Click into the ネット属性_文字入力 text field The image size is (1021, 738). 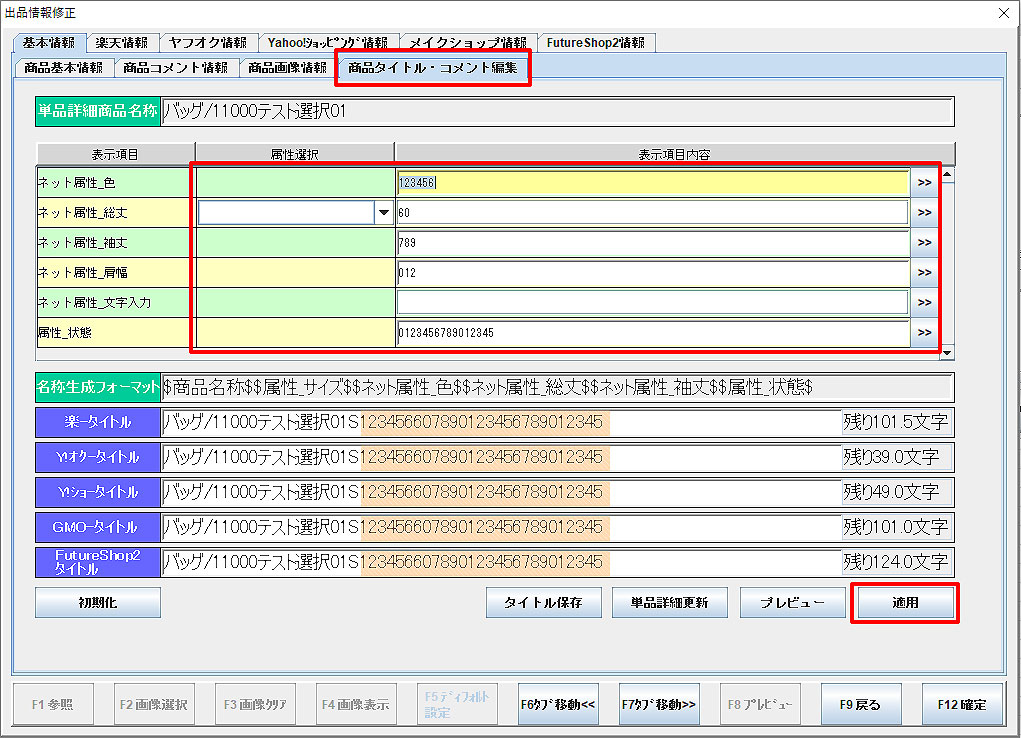[652, 303]
